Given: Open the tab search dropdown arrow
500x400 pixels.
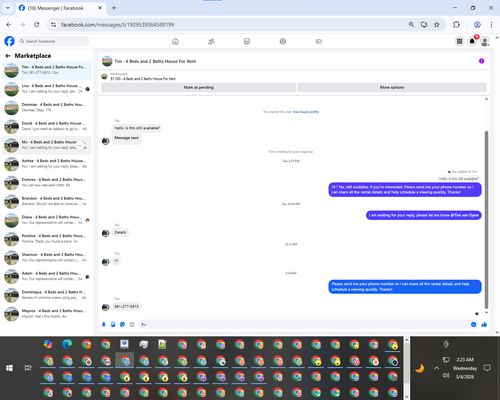Looking at the screenshot, I should coord(8,8).
